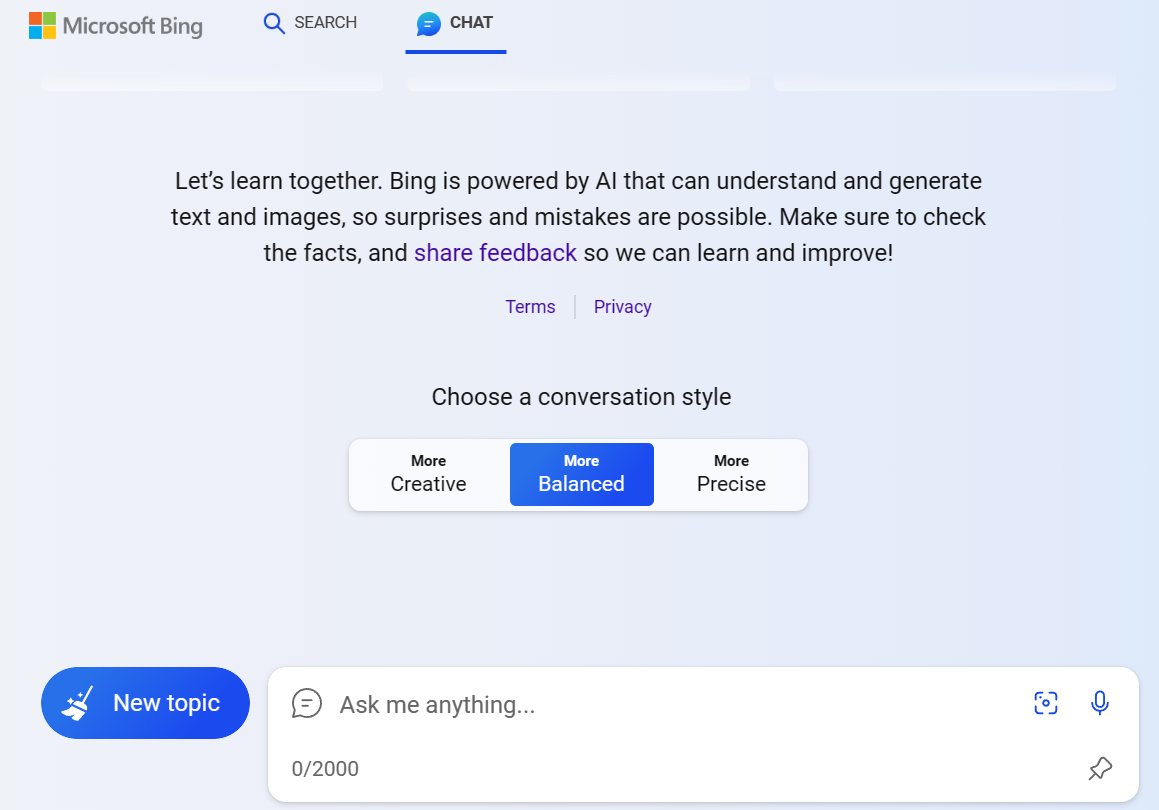Open the visual search camera icon
This screenshot has height=810, width=1159.
[x=1045, y=703]
